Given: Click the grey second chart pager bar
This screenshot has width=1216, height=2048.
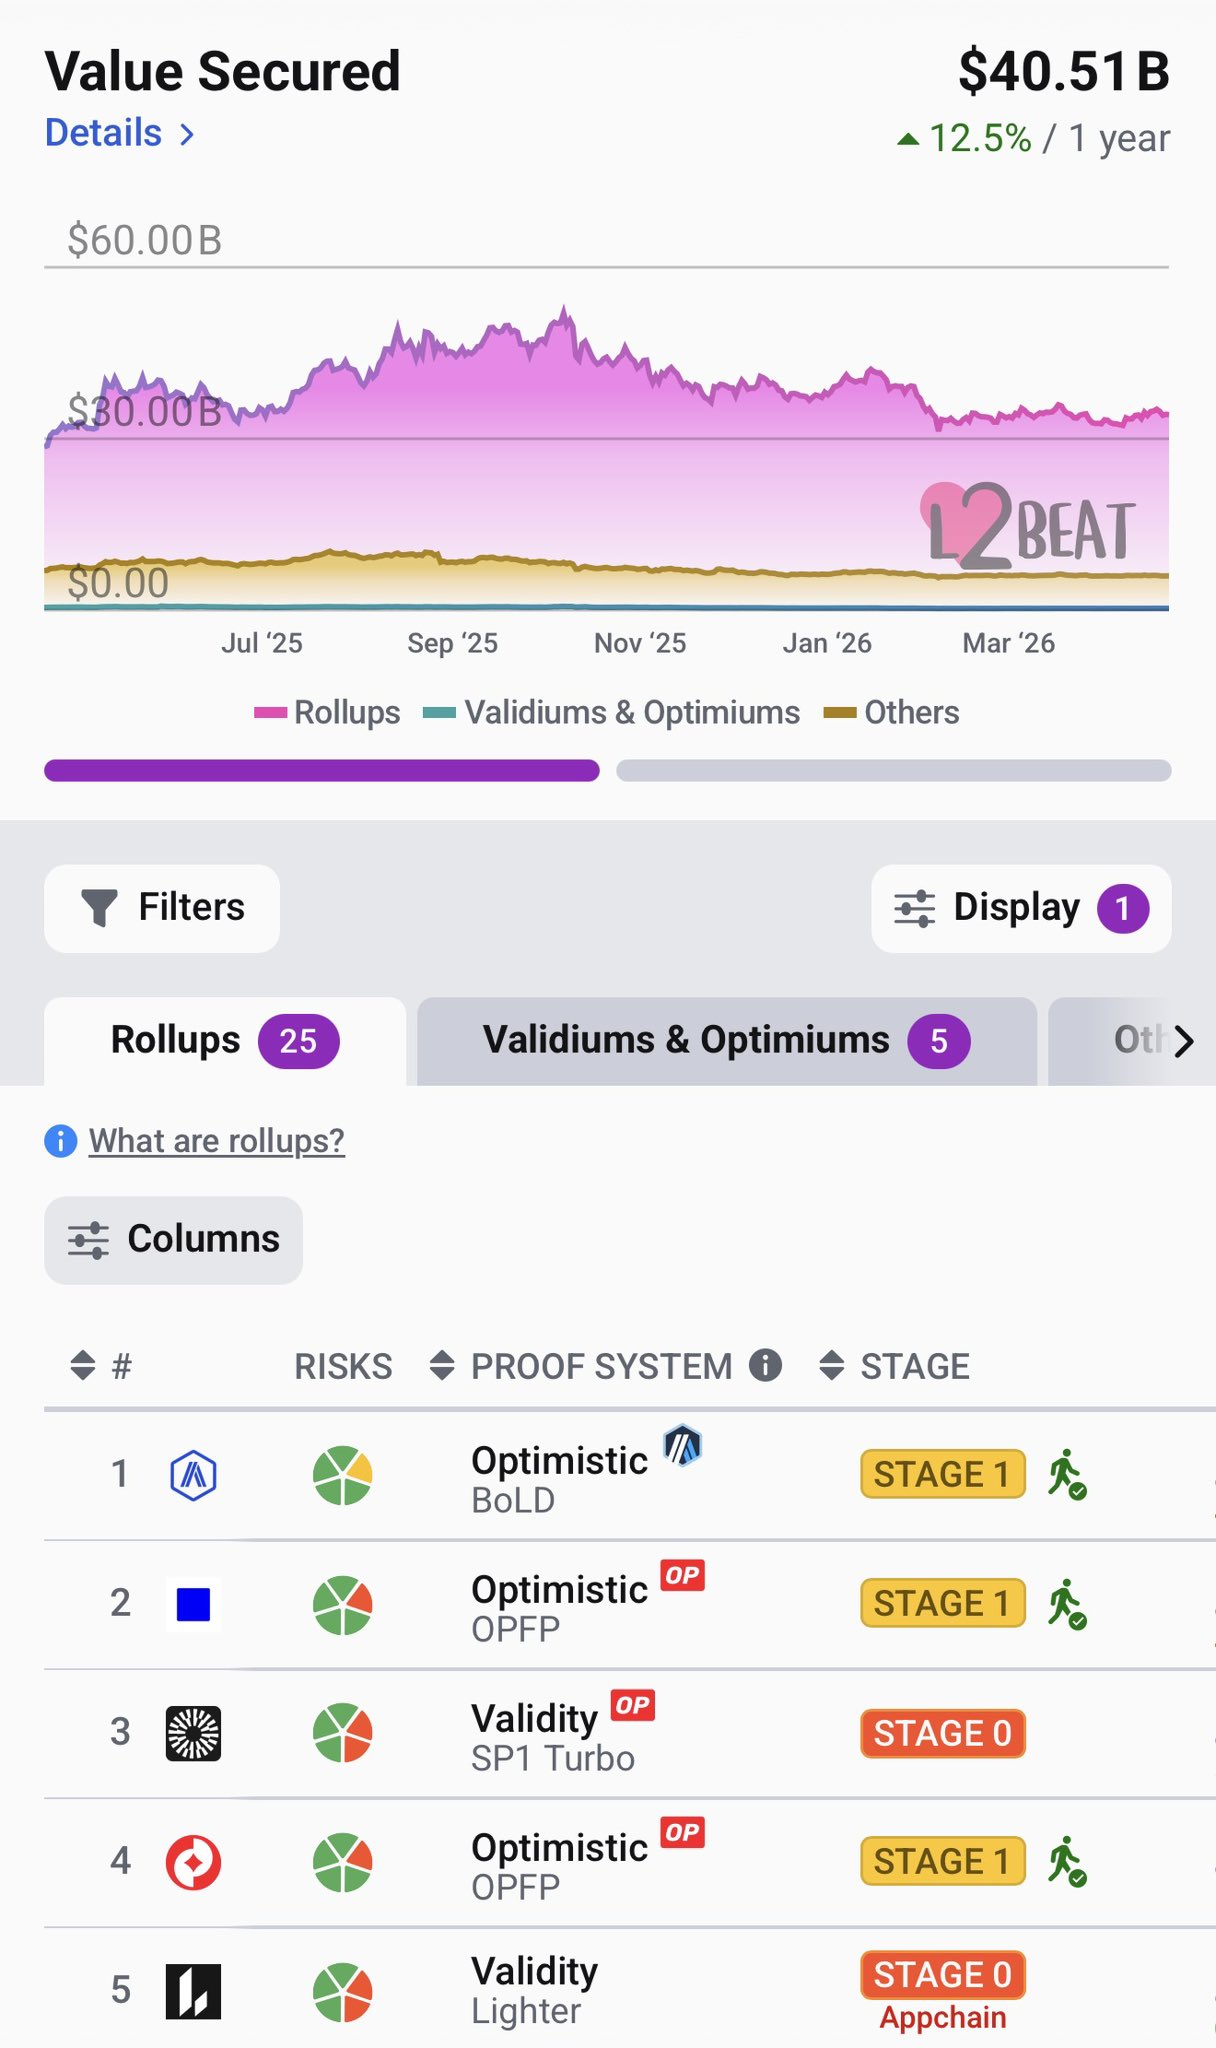Looking at the screenshot, I should (893, 770).
